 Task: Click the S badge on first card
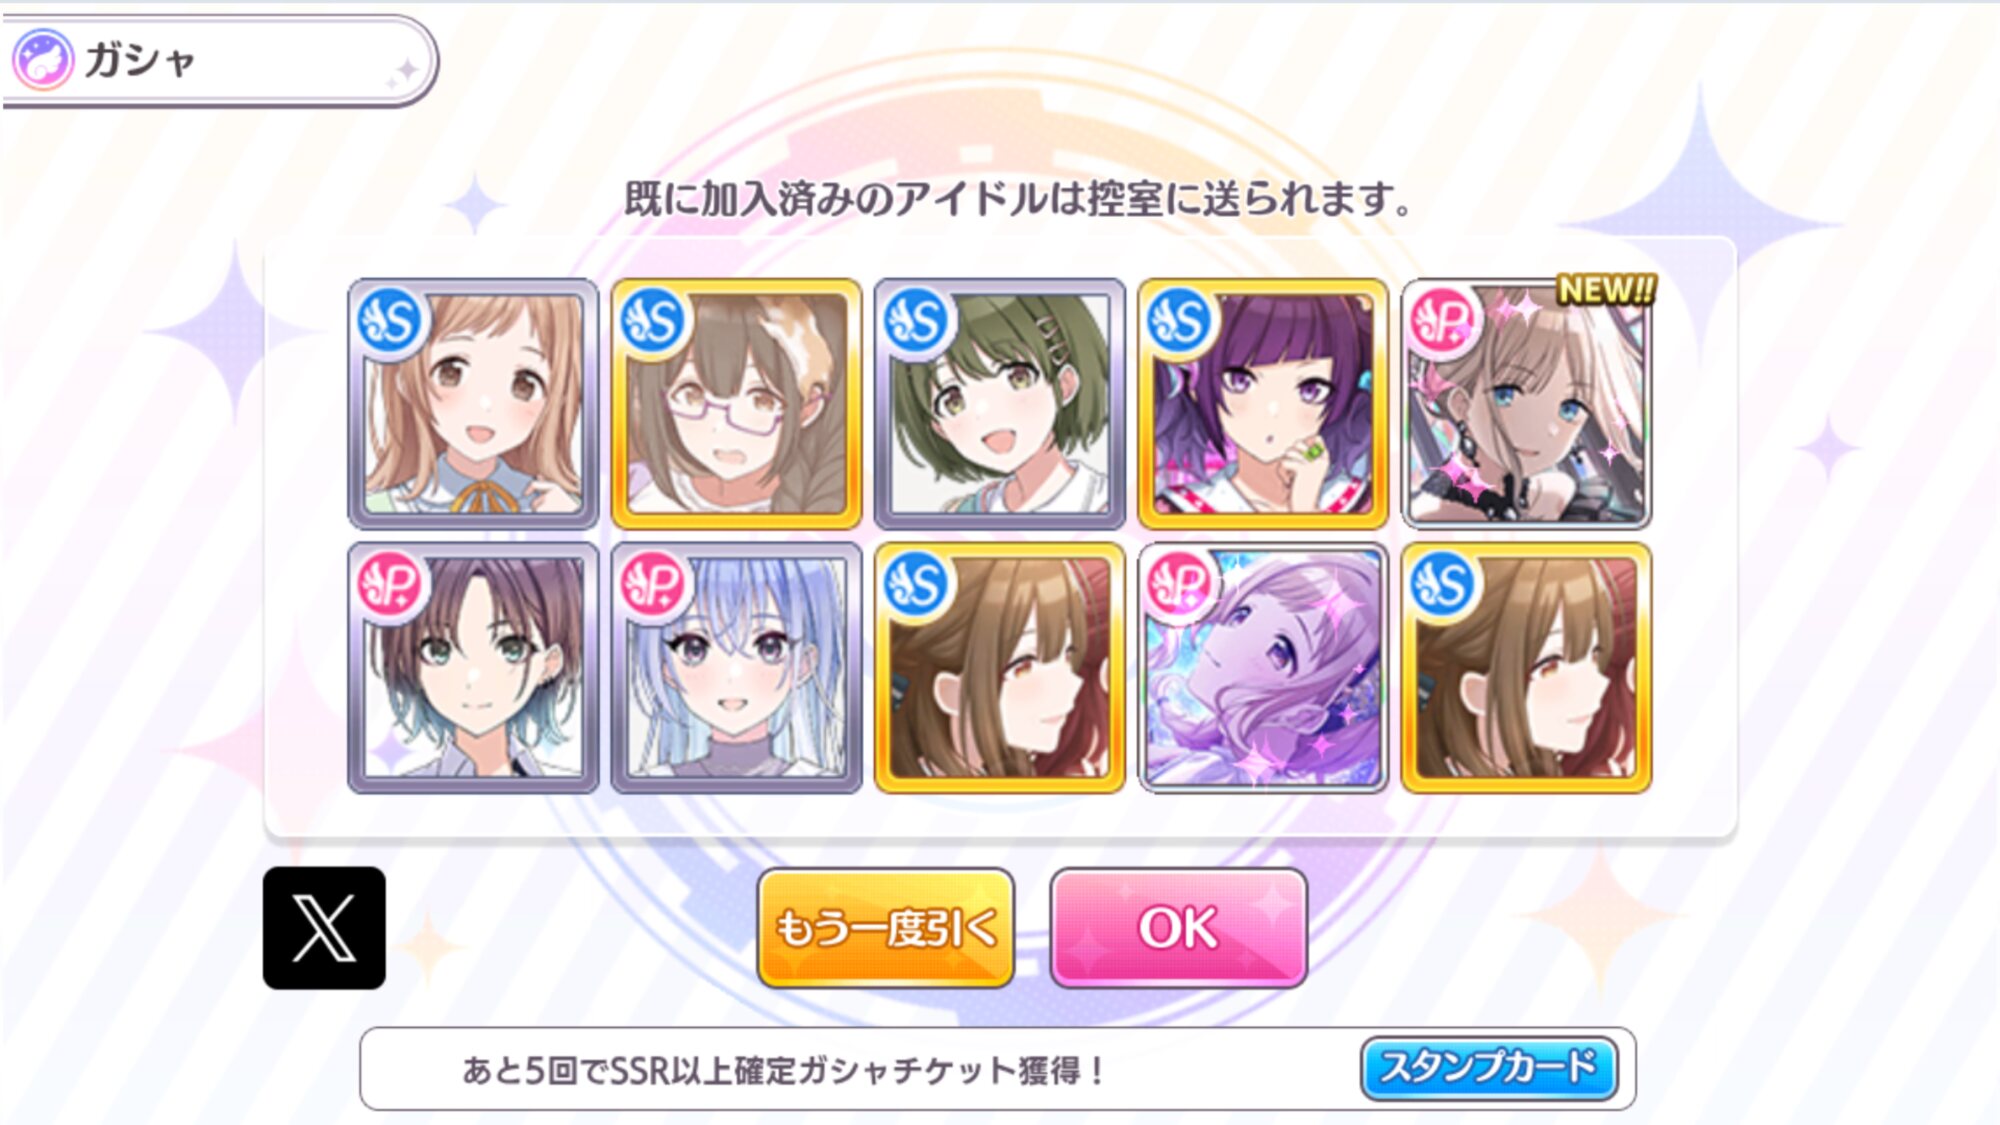pos(390,322)
